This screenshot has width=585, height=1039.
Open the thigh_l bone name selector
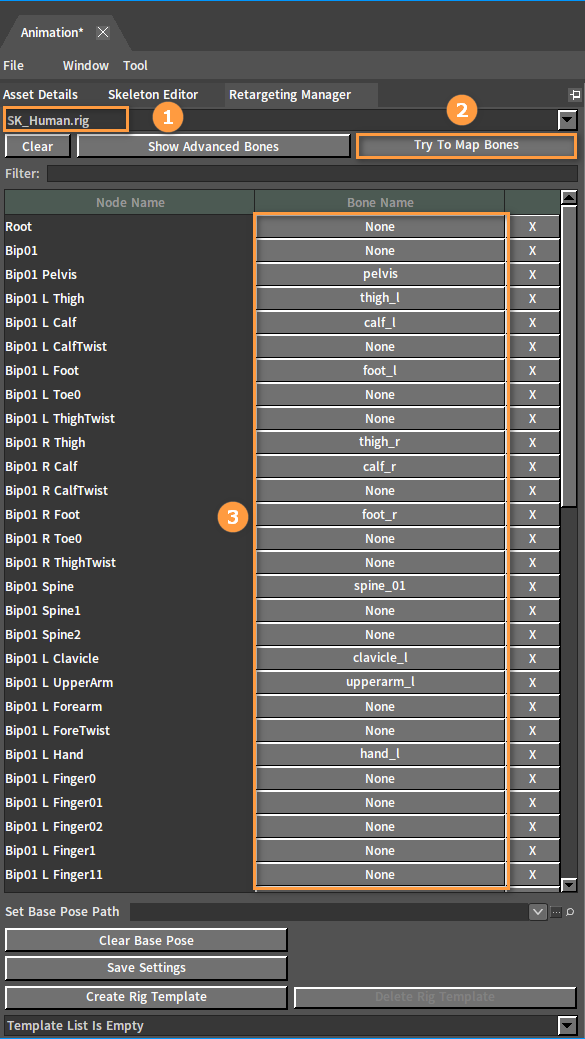[380, 298]
